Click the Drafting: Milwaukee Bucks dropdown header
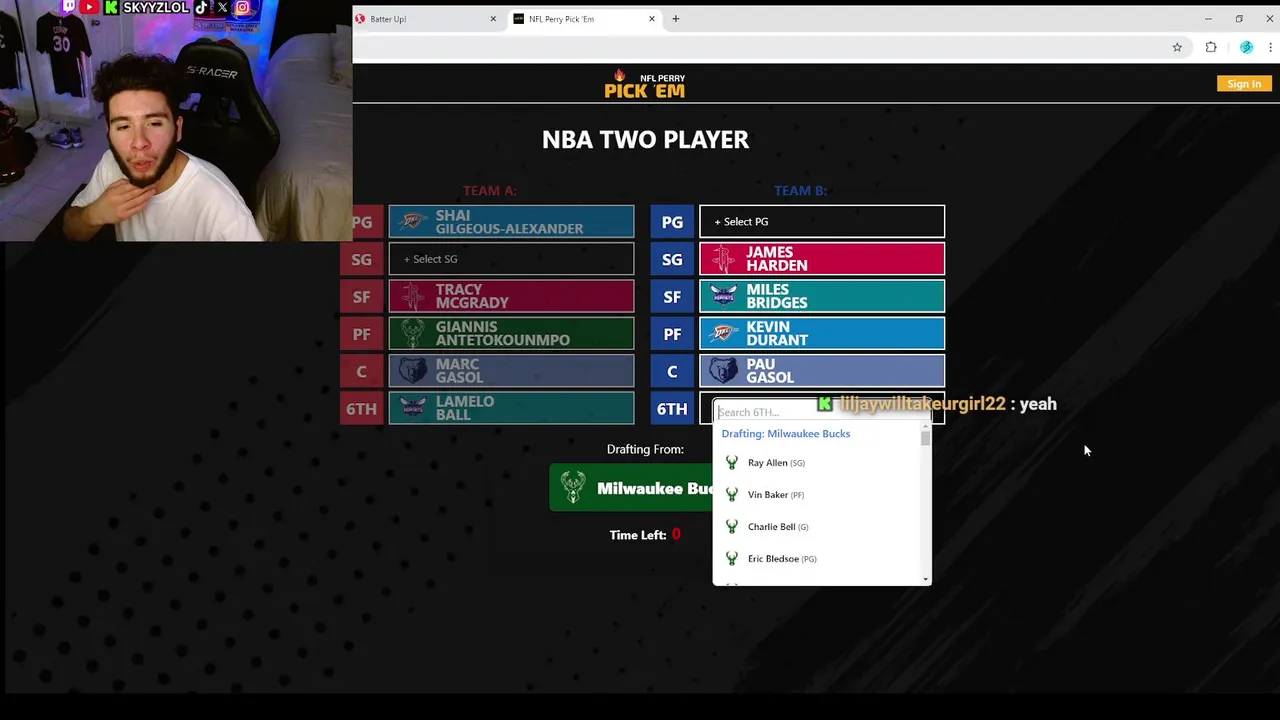The image size is (1280, 720). pos(786,434)
